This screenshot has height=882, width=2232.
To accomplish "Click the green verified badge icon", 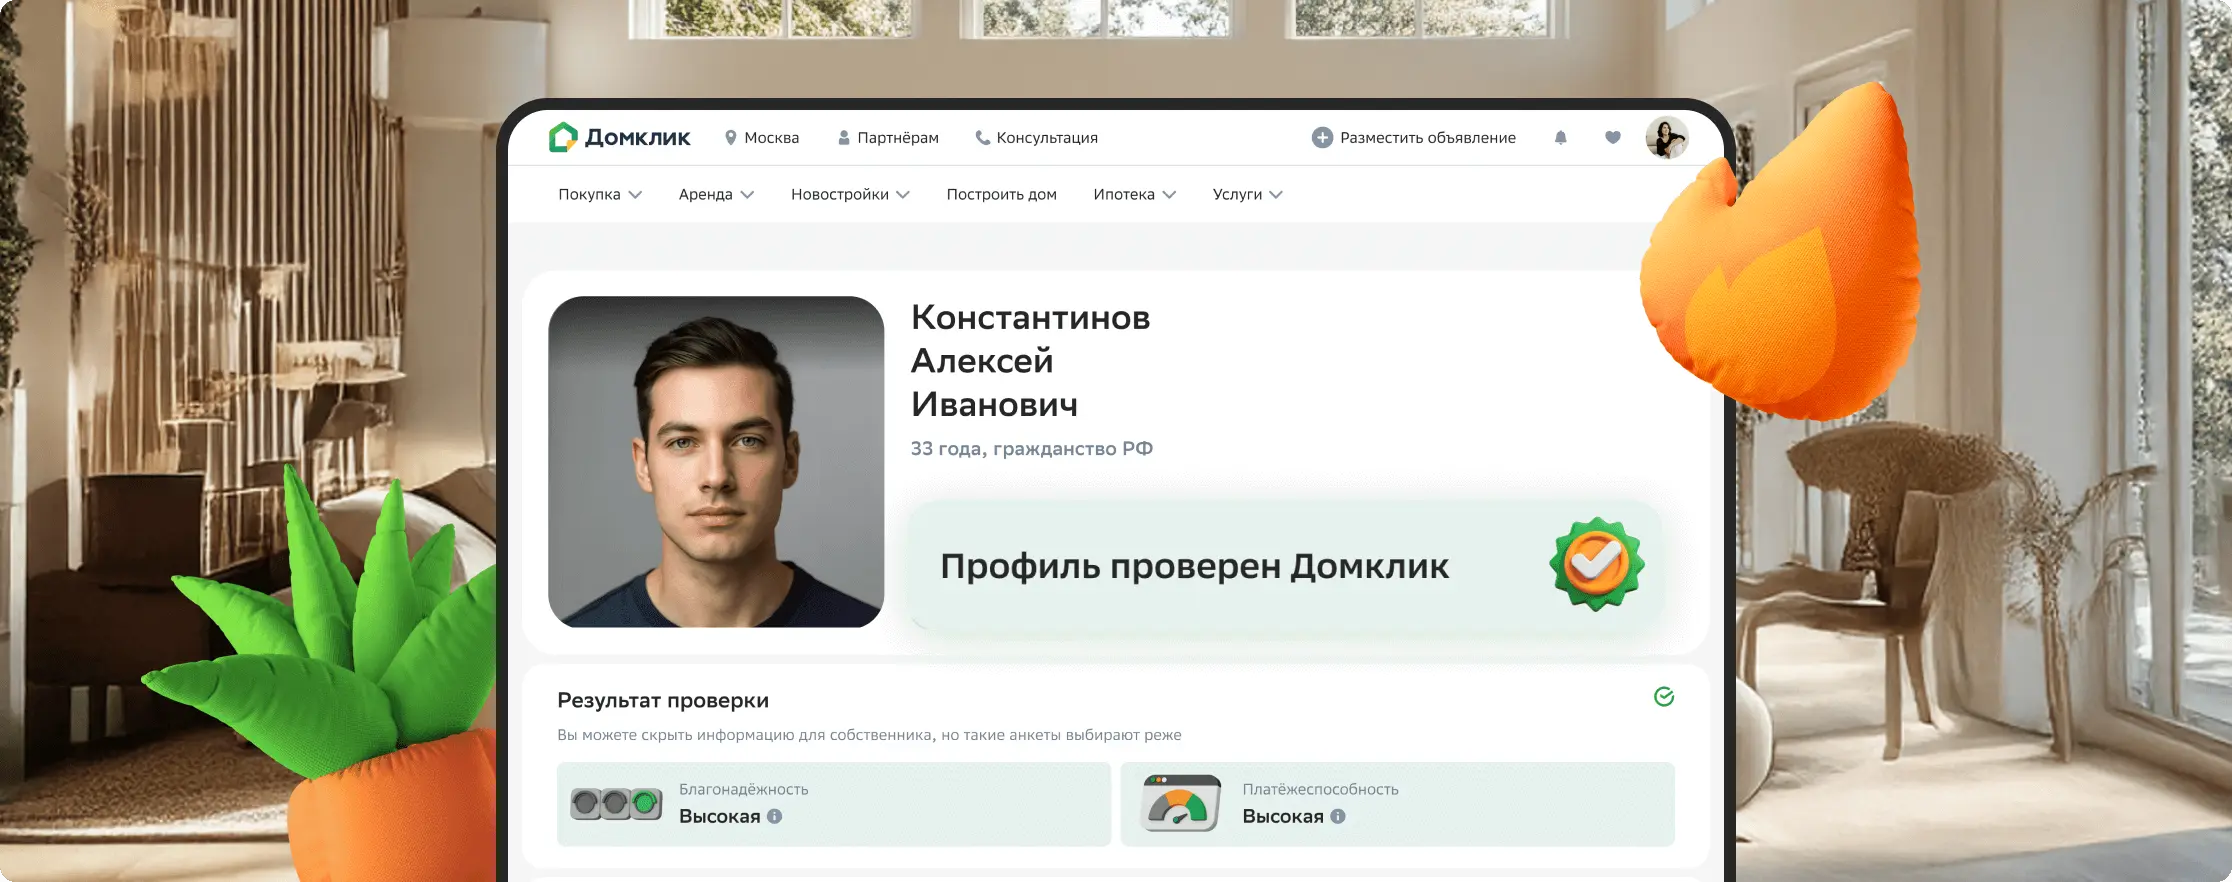I will tap(1596, 564).
